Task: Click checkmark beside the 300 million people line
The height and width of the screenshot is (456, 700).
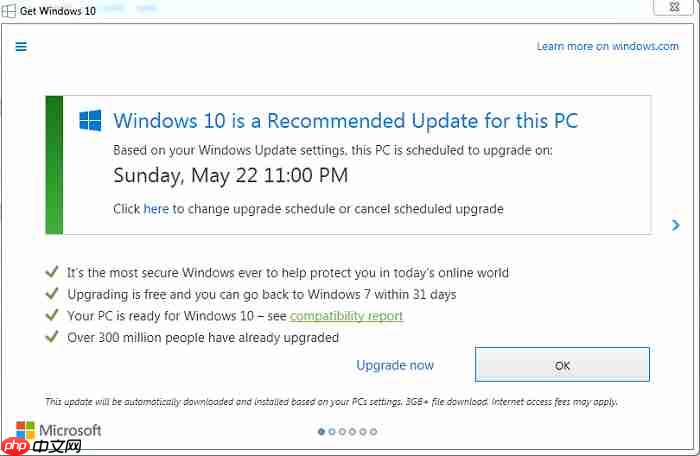Action: click(51, 337)
